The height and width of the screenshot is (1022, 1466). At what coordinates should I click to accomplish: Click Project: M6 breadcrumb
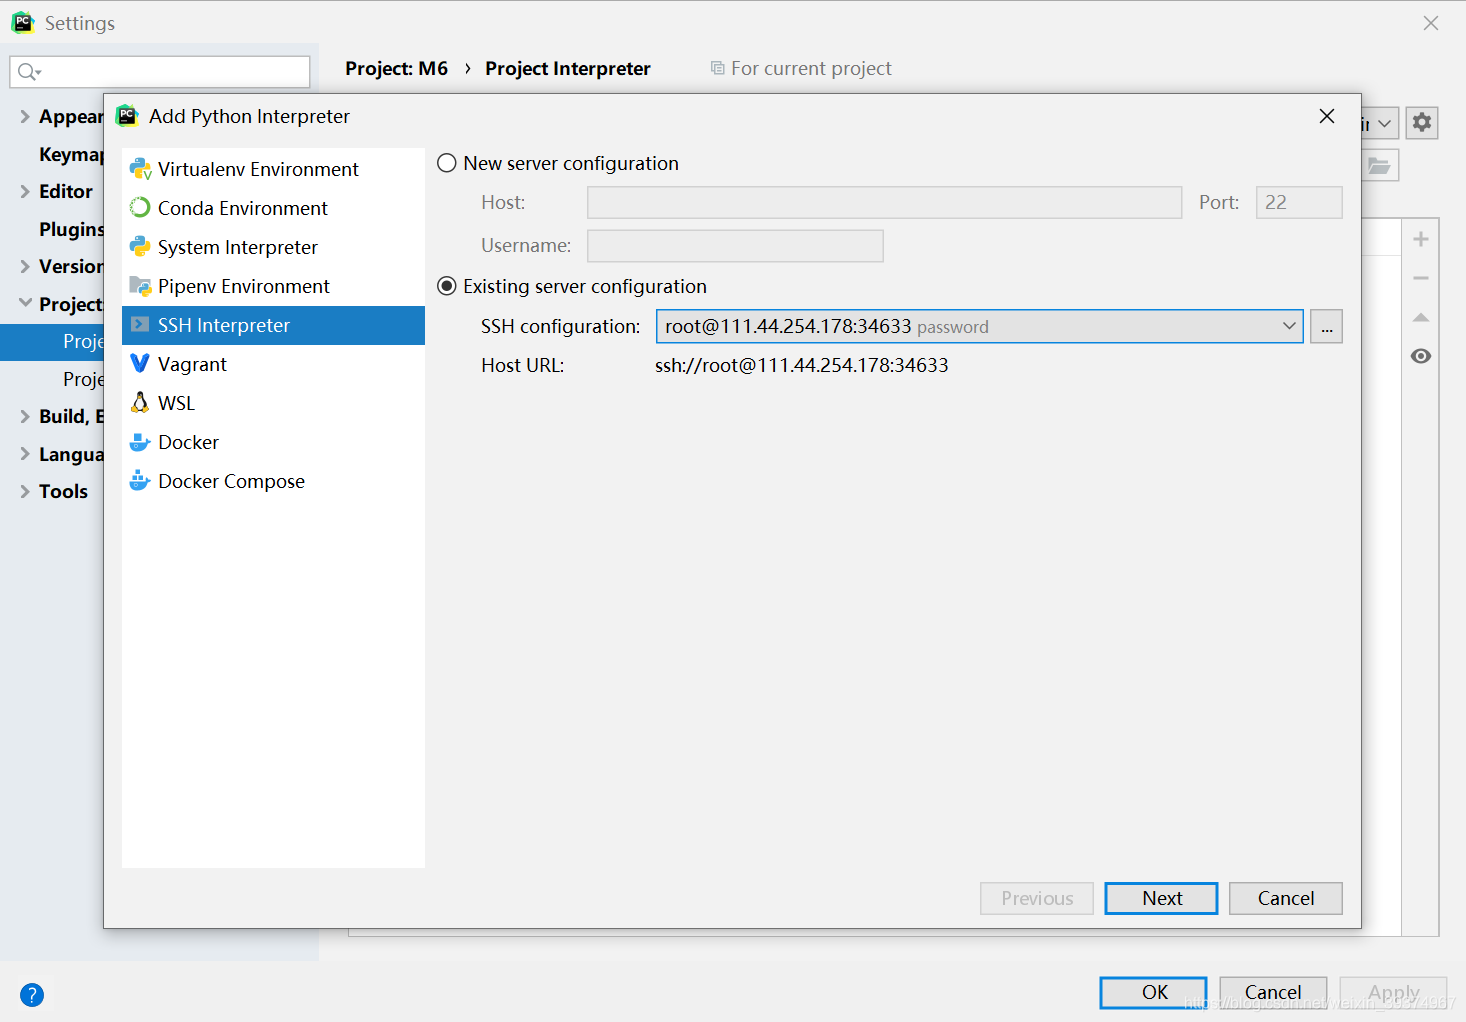coord(396,68)
